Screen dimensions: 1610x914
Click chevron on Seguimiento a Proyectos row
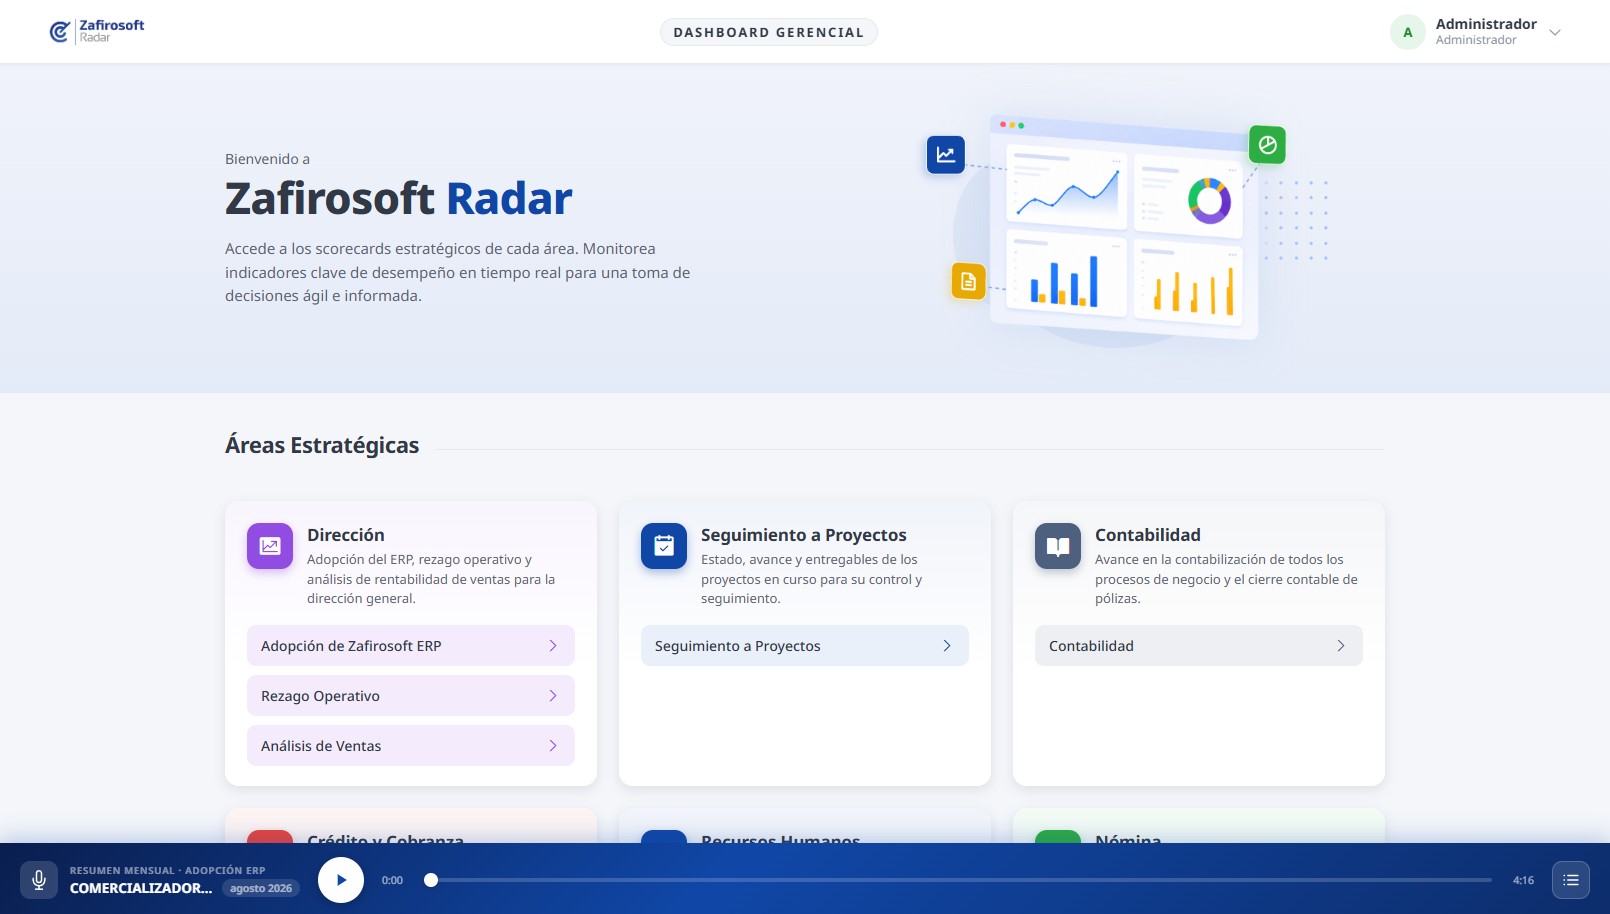pyautogui.click(x=947, y=646)
